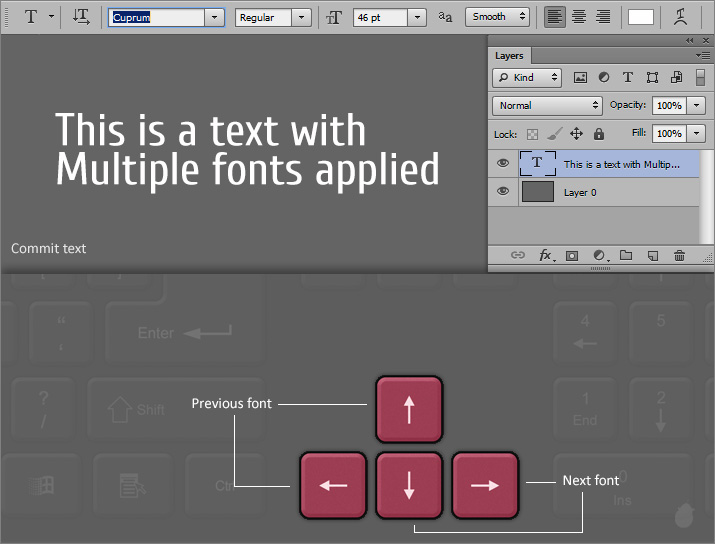Center align the text
Viewport: 715px width, 544px height.
[x=579, y=17]
